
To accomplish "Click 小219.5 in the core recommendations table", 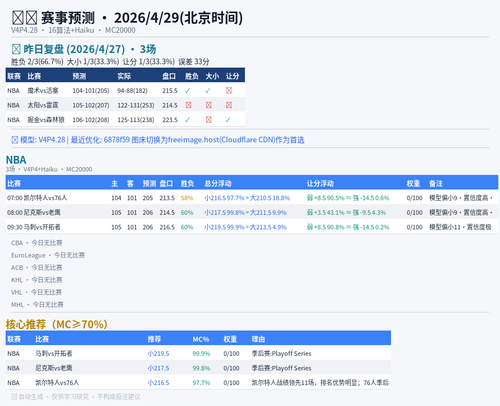I will [158, 354].
